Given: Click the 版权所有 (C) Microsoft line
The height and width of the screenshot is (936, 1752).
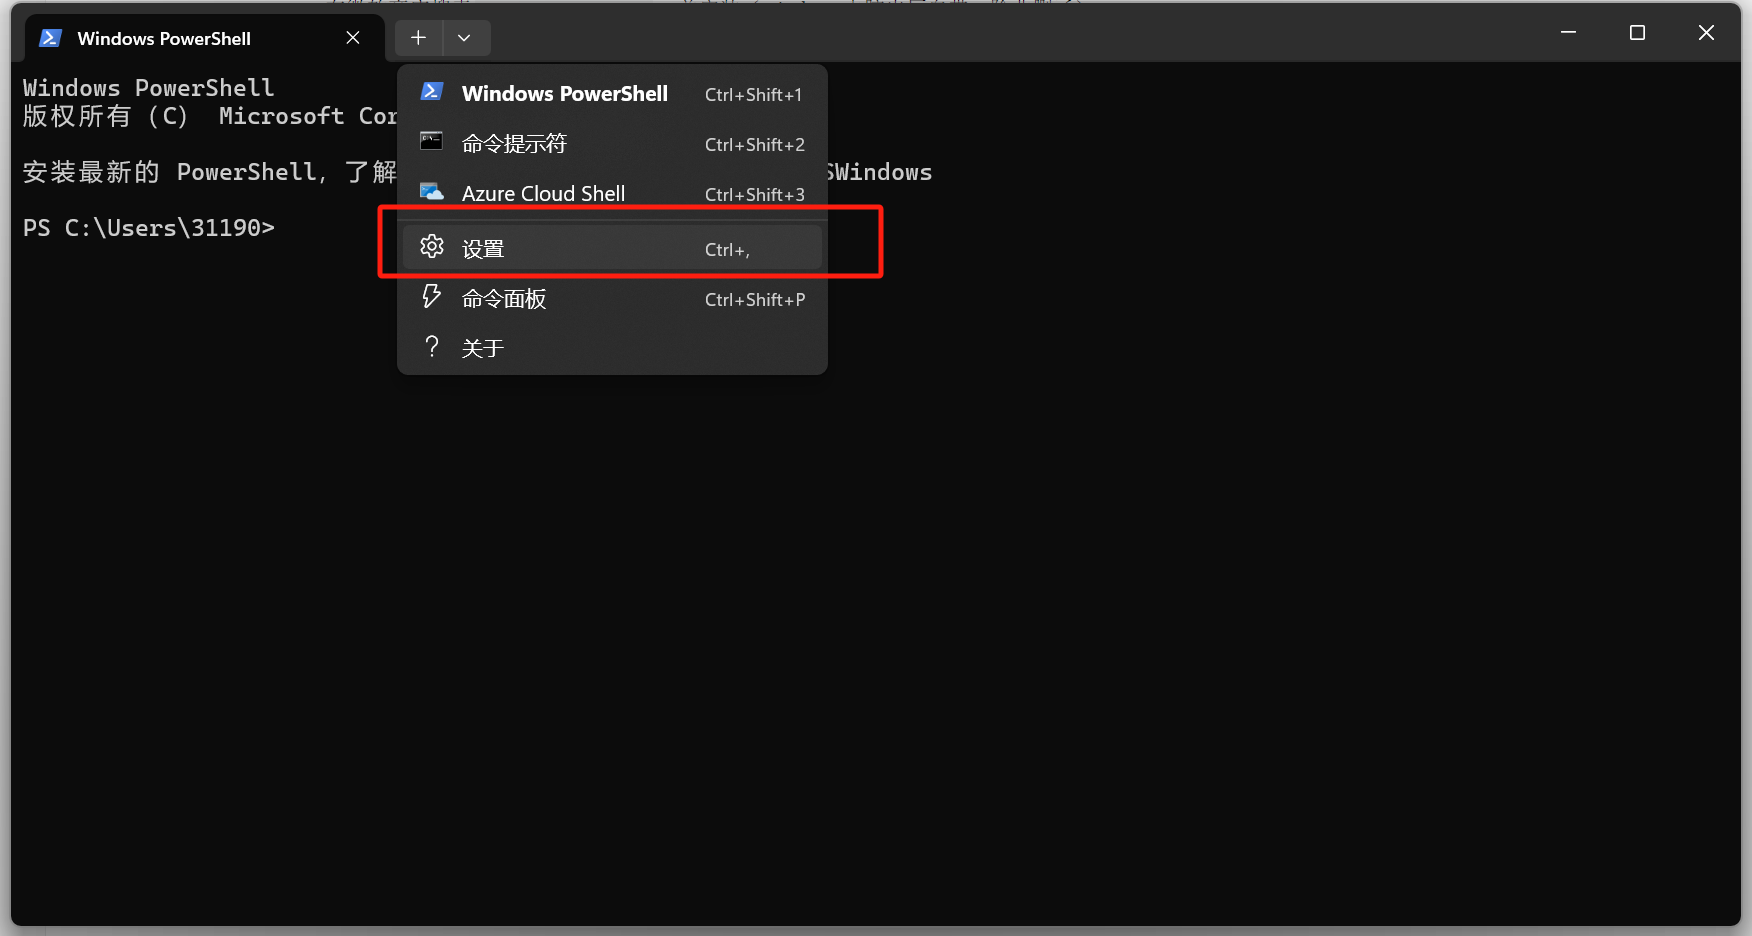Looking at the screenshot, I should point(210,116).
